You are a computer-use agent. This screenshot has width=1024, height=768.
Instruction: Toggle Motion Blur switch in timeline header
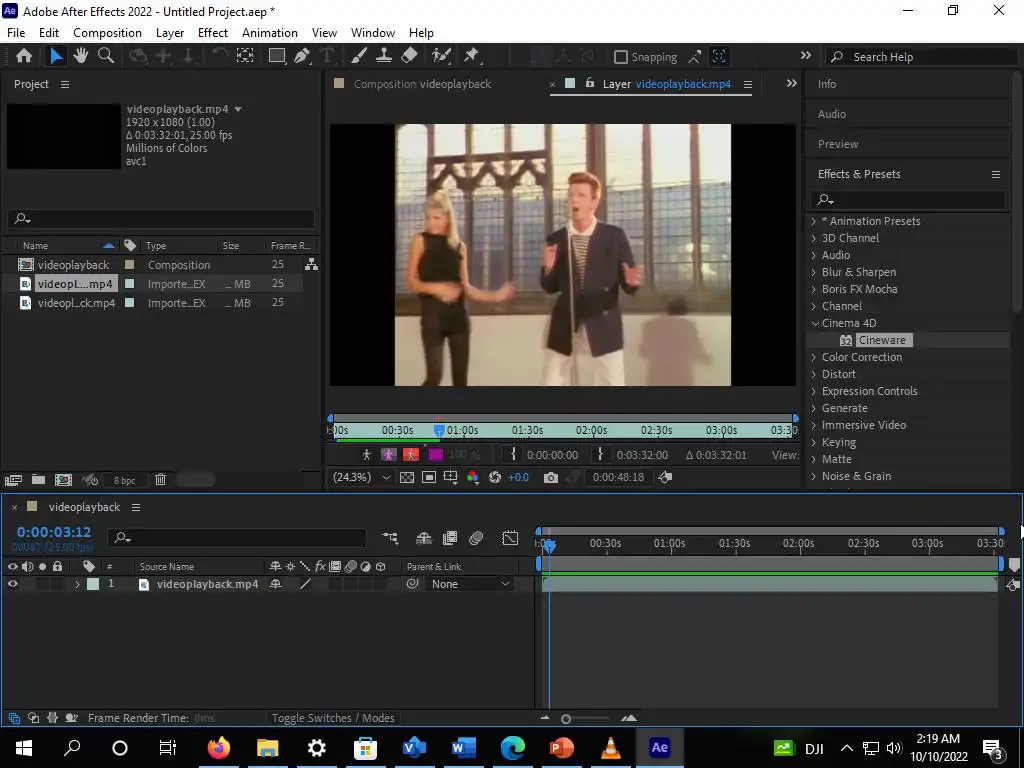pyautogui.click(x=476, y=538)
